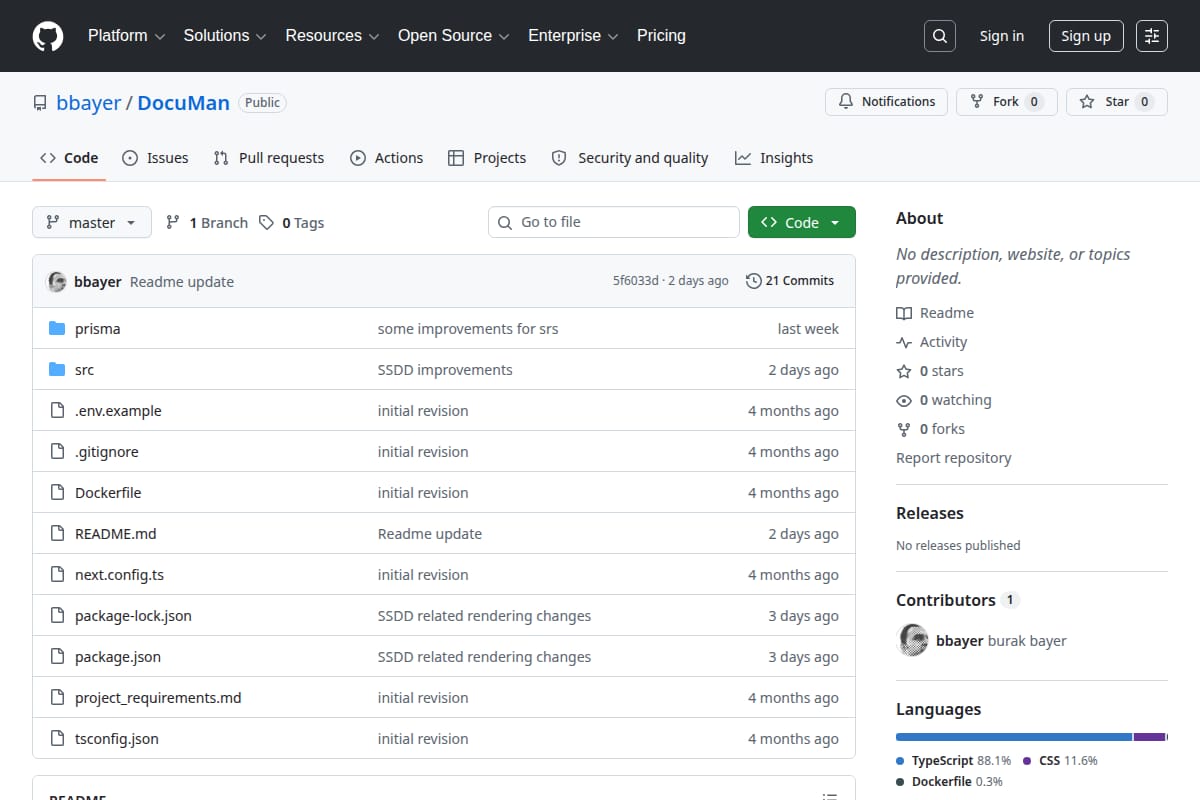Click the file icon beside next.config.ts

[57, 575]
